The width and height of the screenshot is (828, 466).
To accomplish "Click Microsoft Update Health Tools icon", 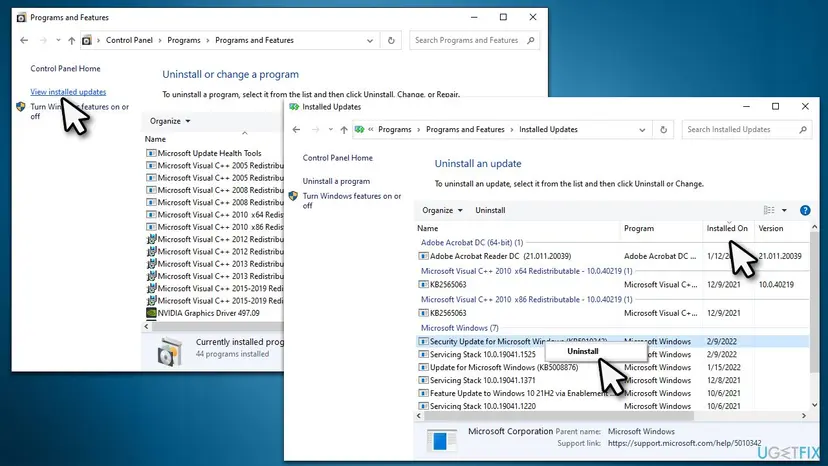I will pos(151,153).
